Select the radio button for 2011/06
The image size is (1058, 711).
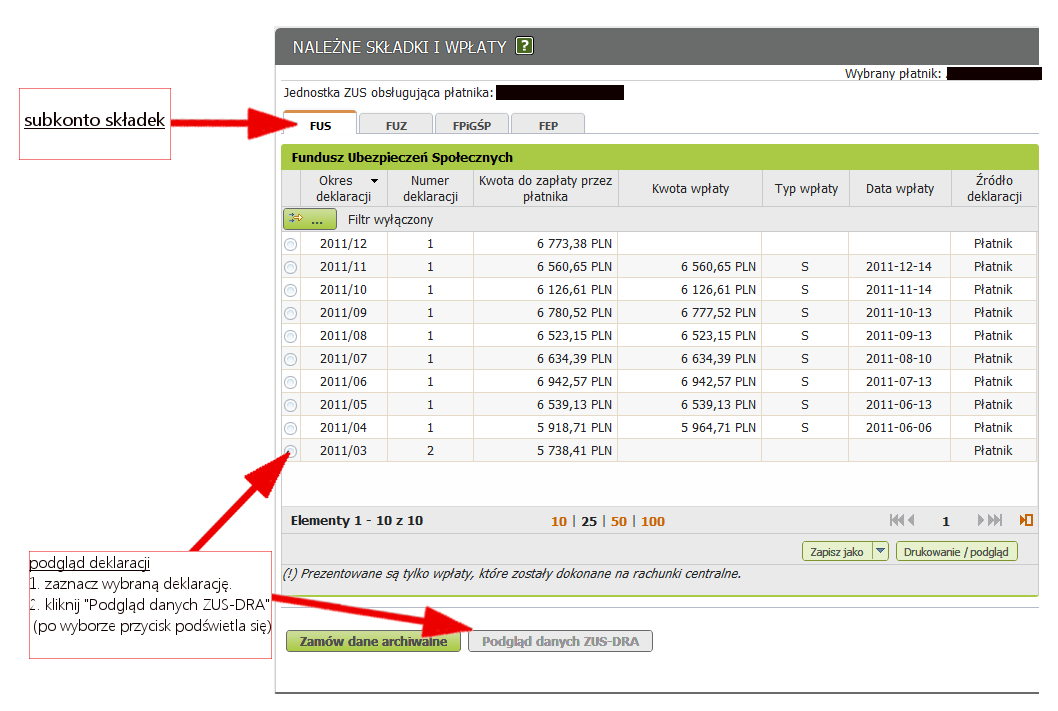tap(290, 382)
